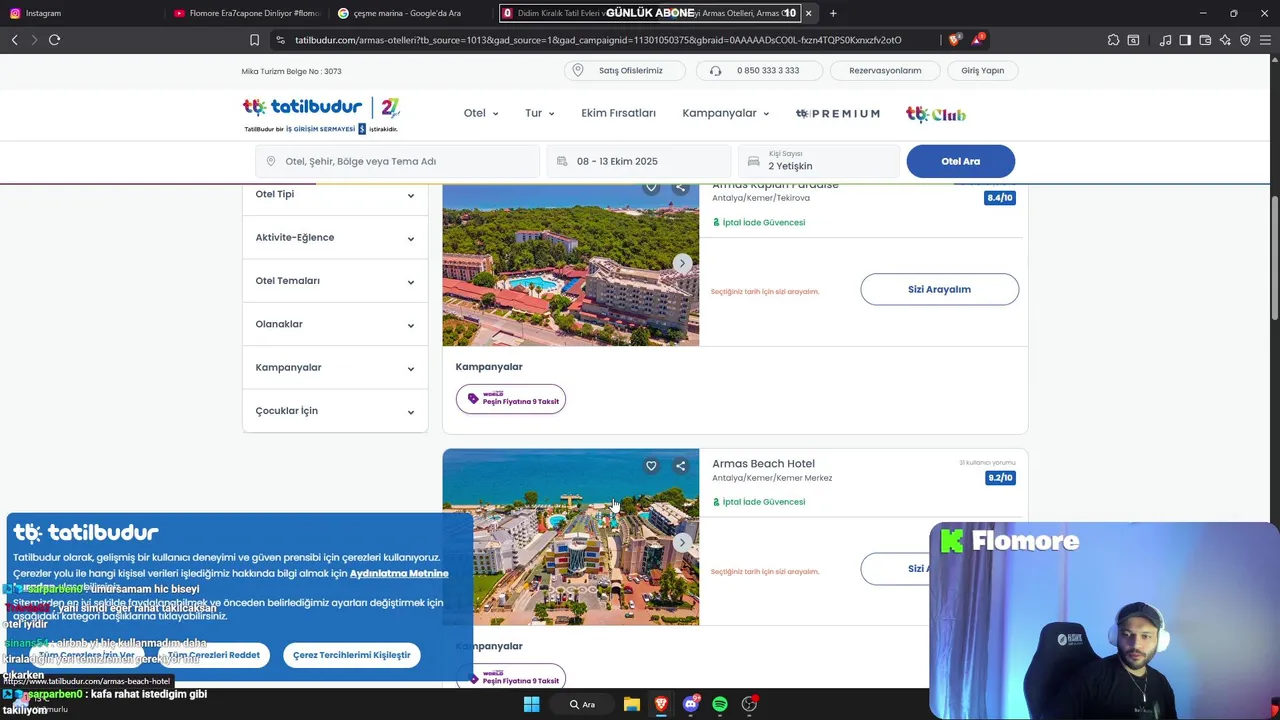Open the Windows Start menu
Viewport: 1280px width, 720px height.
531,704
